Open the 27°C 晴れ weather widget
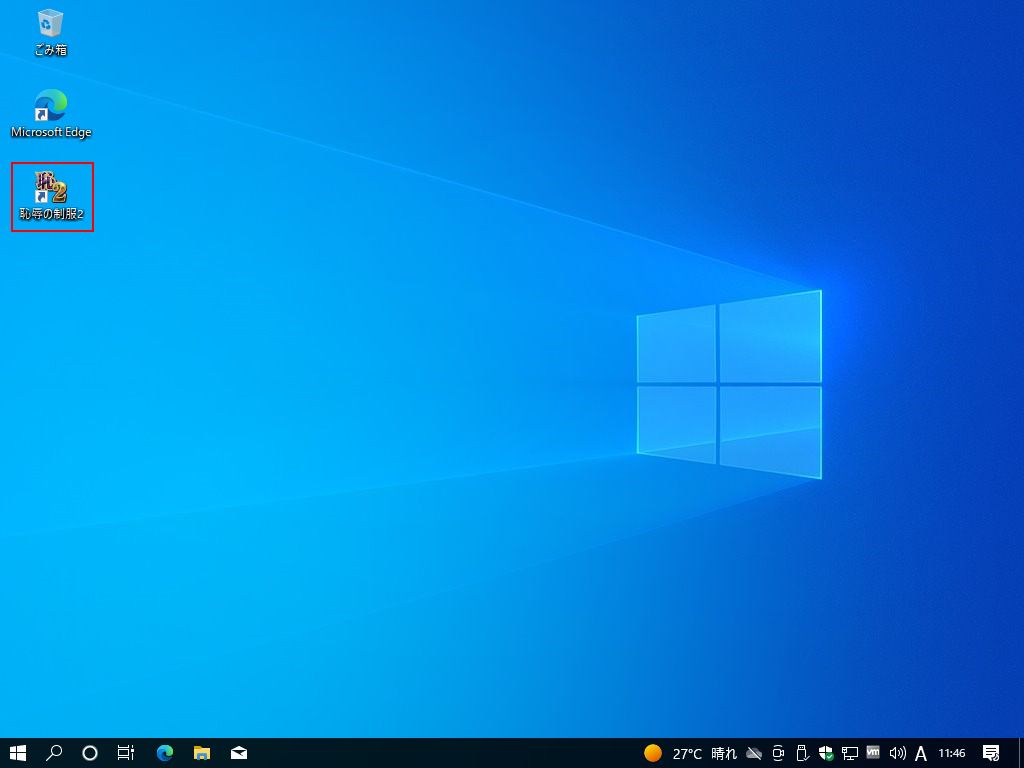 coord(690,754)
